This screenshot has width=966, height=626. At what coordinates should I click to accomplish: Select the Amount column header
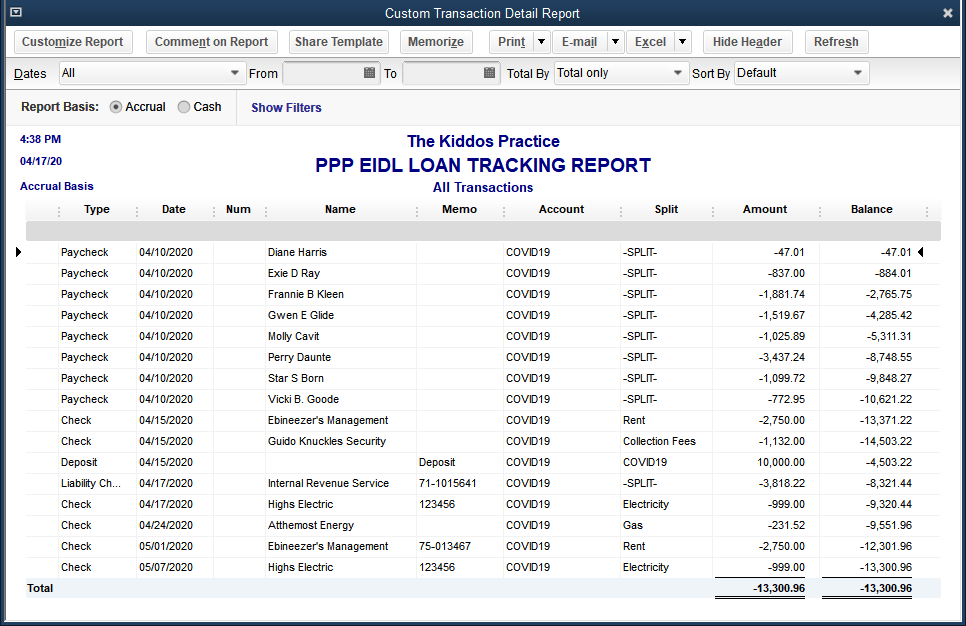tap(765, 209)
